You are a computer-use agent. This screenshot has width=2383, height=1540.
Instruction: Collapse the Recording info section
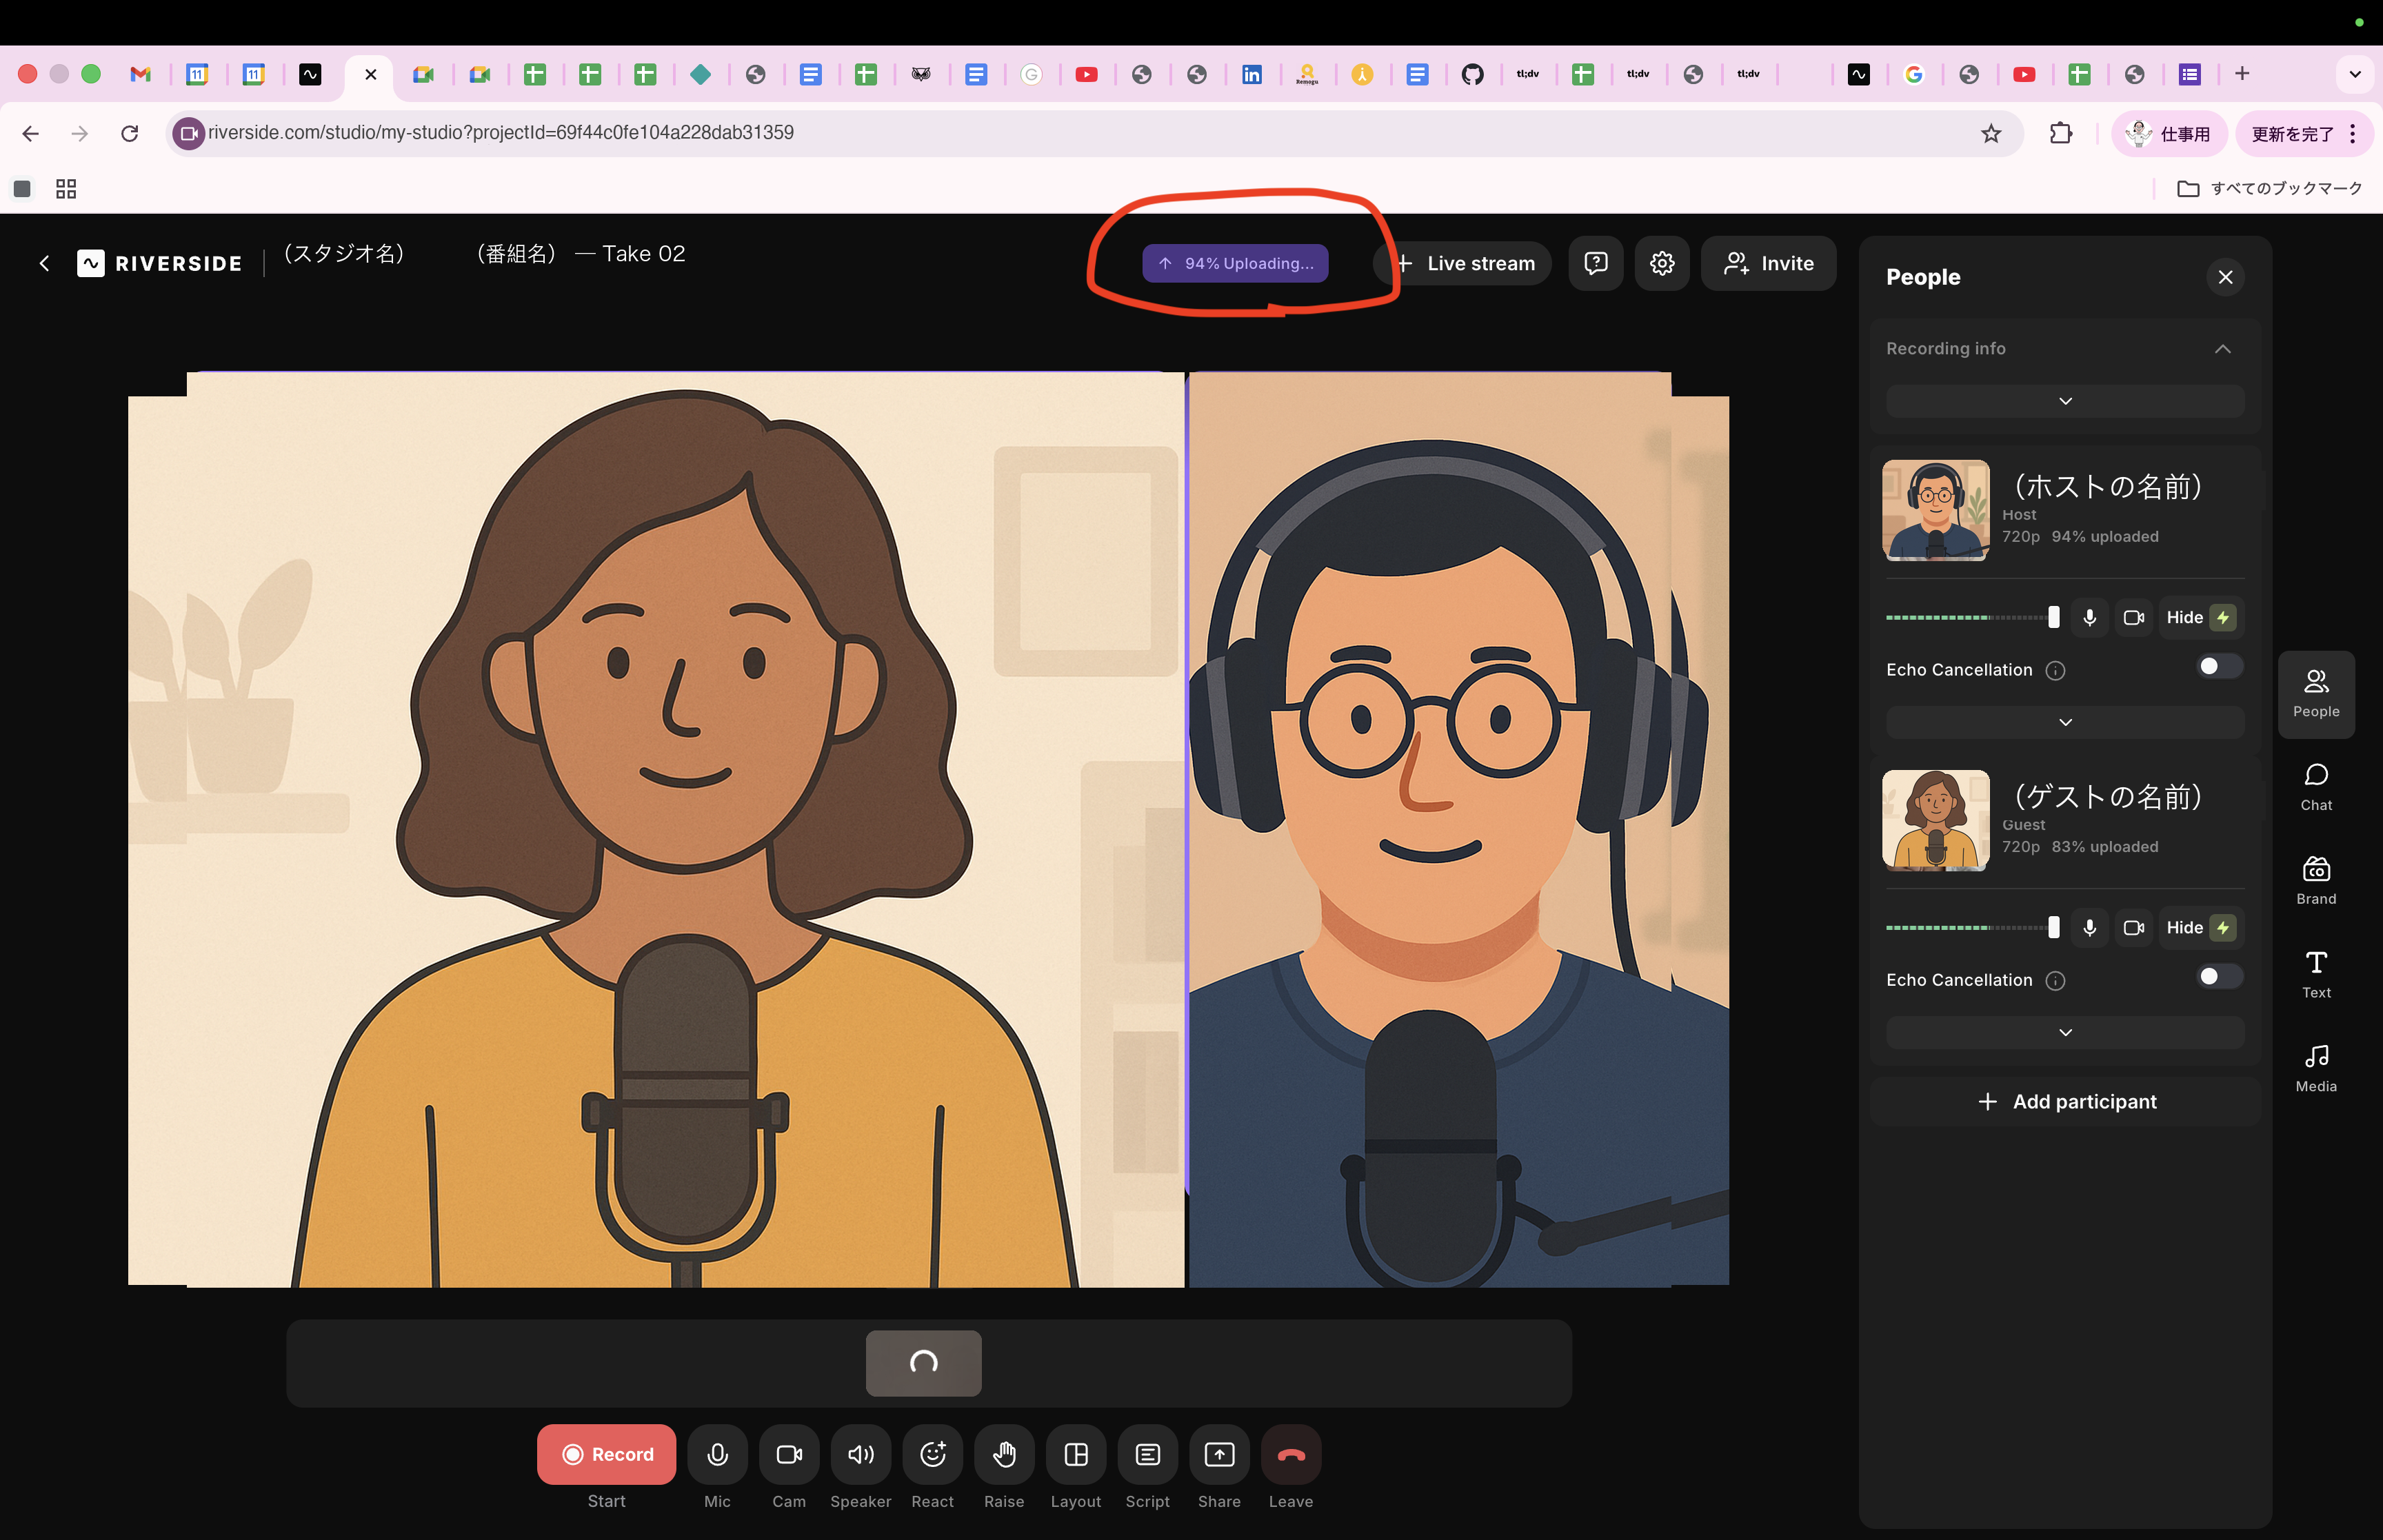[2222, 348]
